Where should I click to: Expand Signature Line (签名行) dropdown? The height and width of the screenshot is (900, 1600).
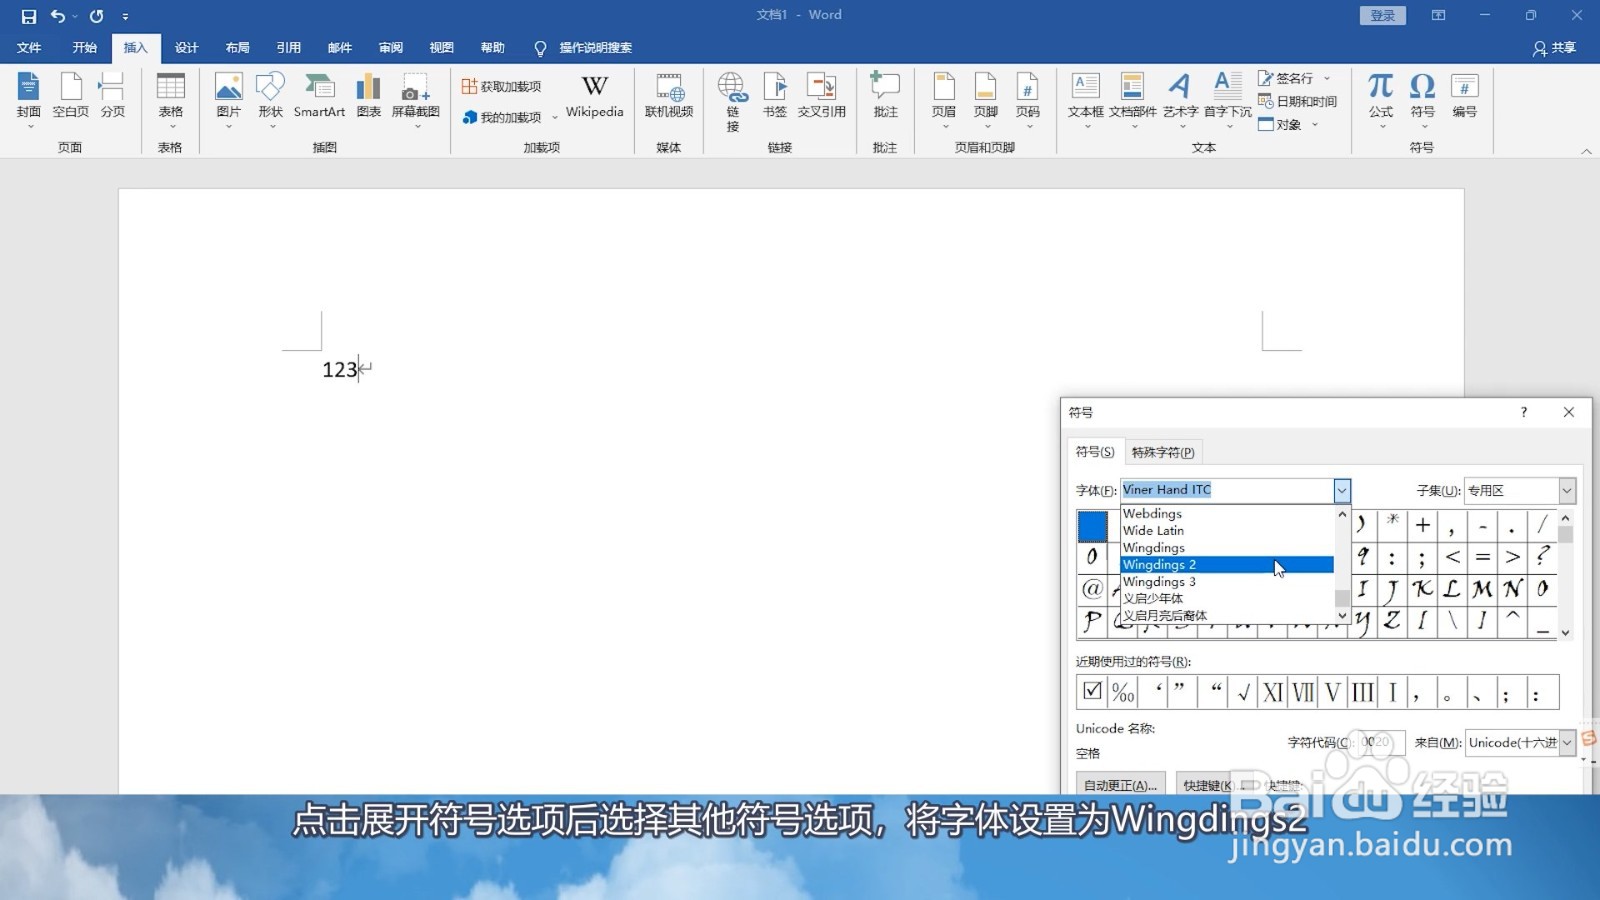(x=1327, y=78)
